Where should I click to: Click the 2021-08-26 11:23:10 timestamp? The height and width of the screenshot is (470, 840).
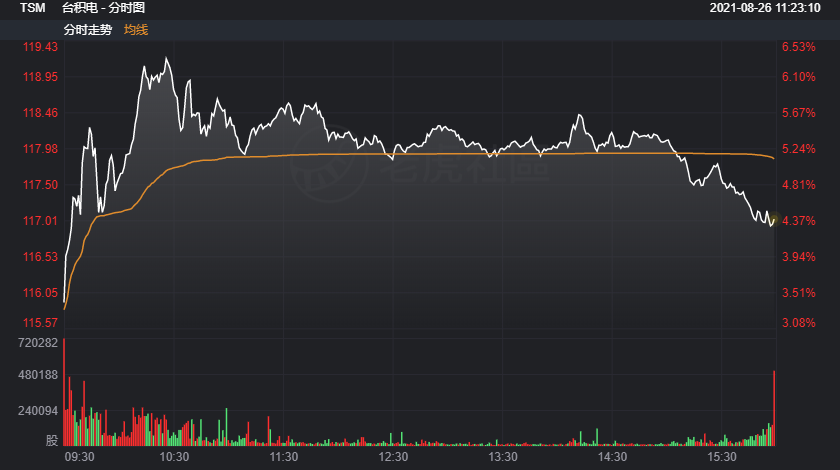click(773, 8)
